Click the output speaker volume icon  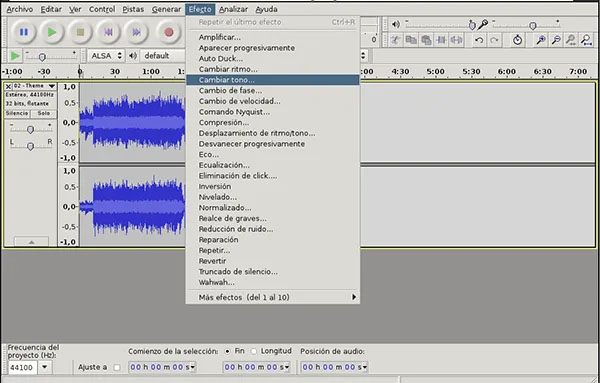click(396, 24)
